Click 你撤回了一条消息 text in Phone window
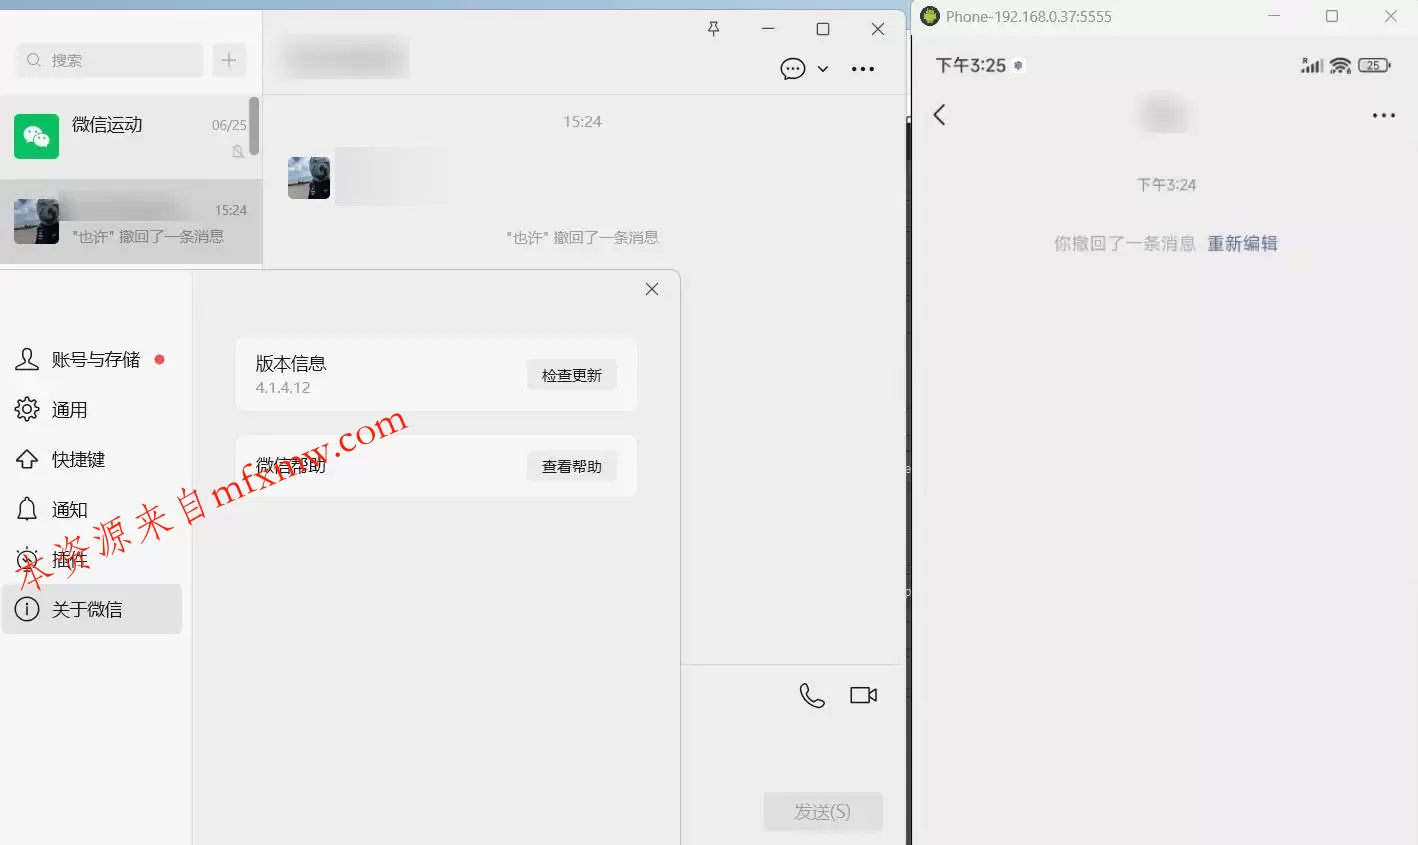 click(x=1125, y=244)
